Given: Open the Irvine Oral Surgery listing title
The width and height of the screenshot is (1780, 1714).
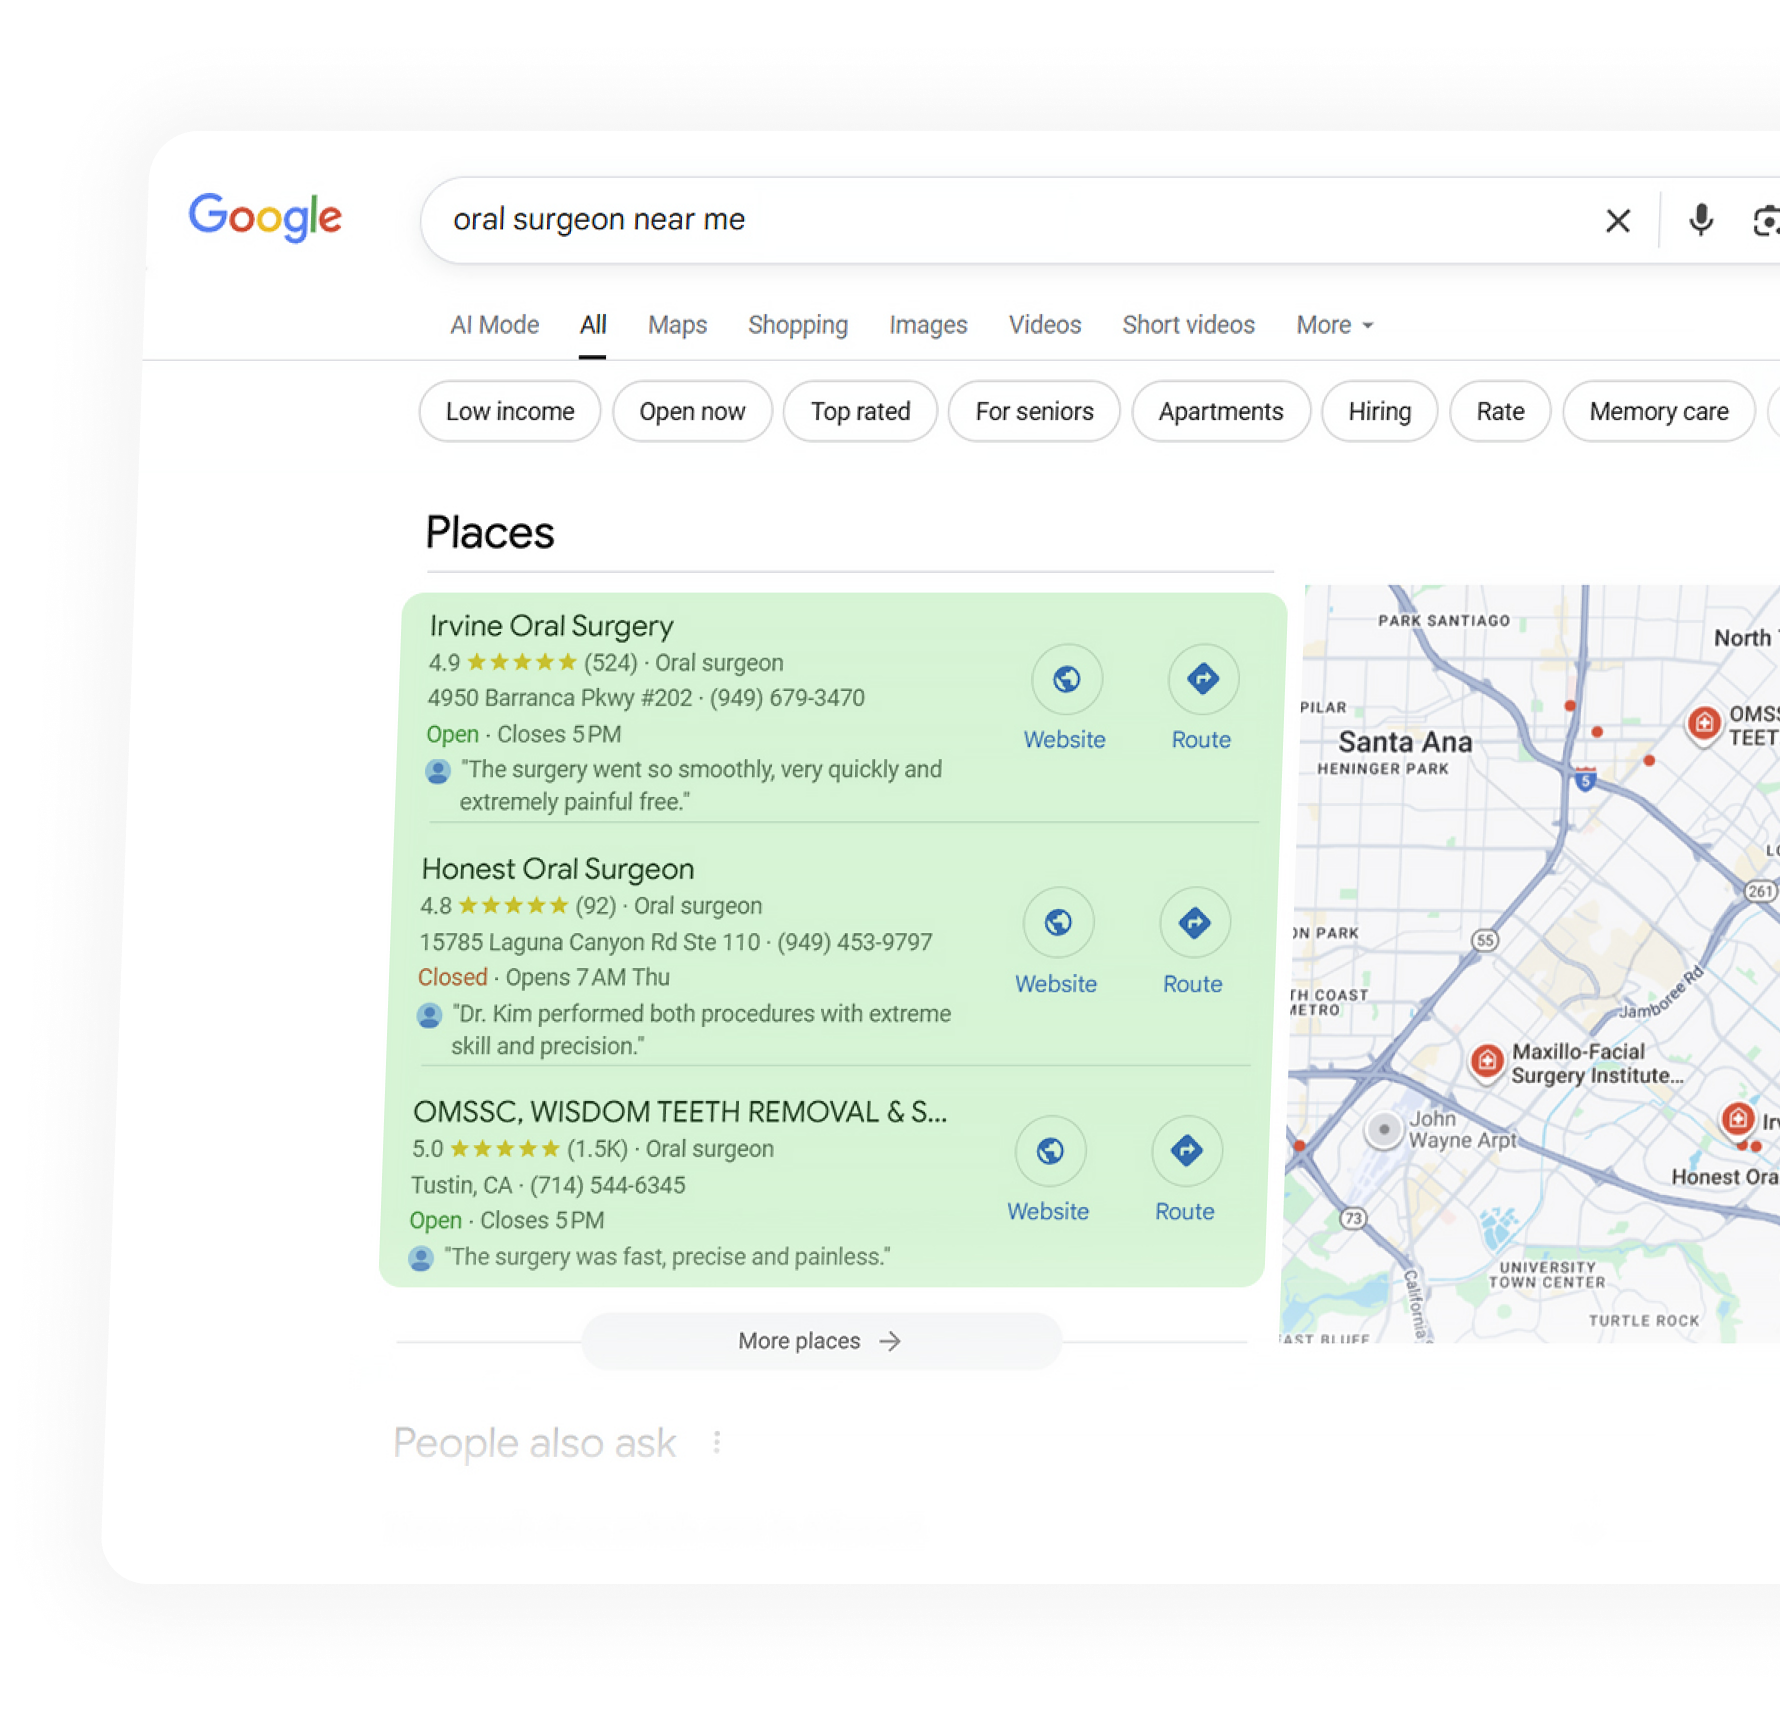Looking at the screenshot, I should point(551,626).
